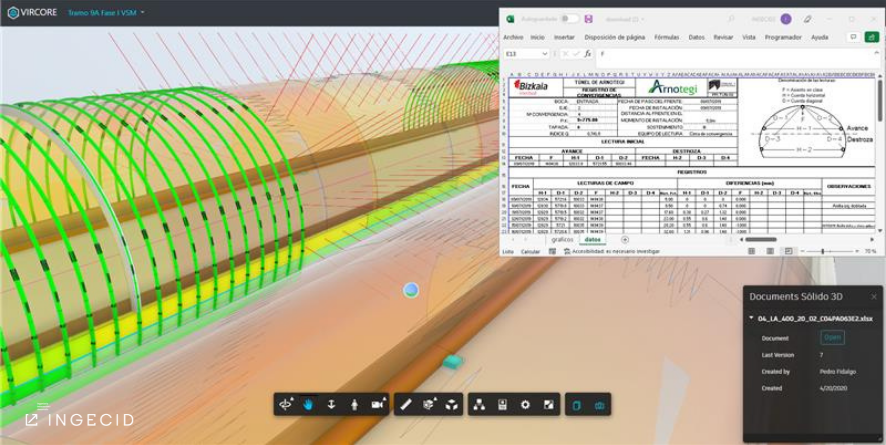Adjust the Excel zoom slider
This screenshot has width=886, height=445.
click(x=823, y=252)
